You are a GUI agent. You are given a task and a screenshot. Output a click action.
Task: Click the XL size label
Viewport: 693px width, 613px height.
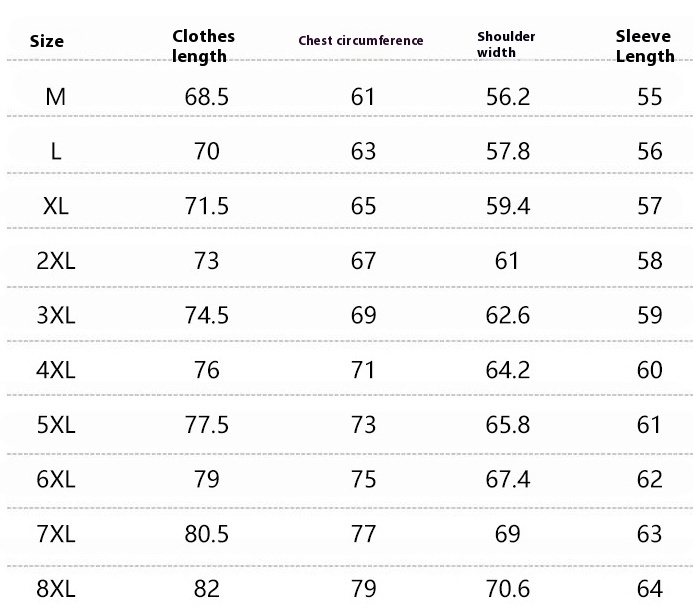pyautogui.click(x=56, y=206)
